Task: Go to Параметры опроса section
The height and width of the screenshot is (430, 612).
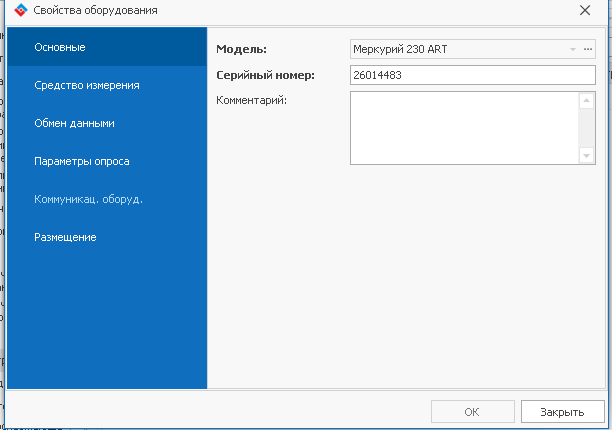Action: click(x=107, y=161)
